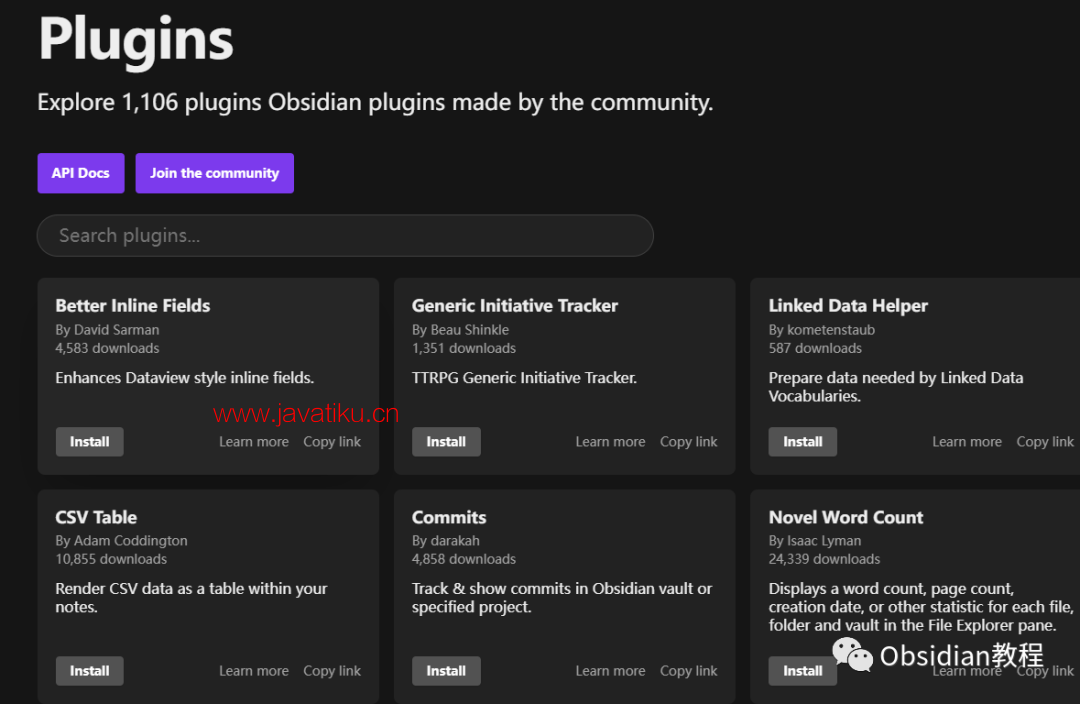
Task: Install the Linked Data Helper plugin
Action: [803, 442]
